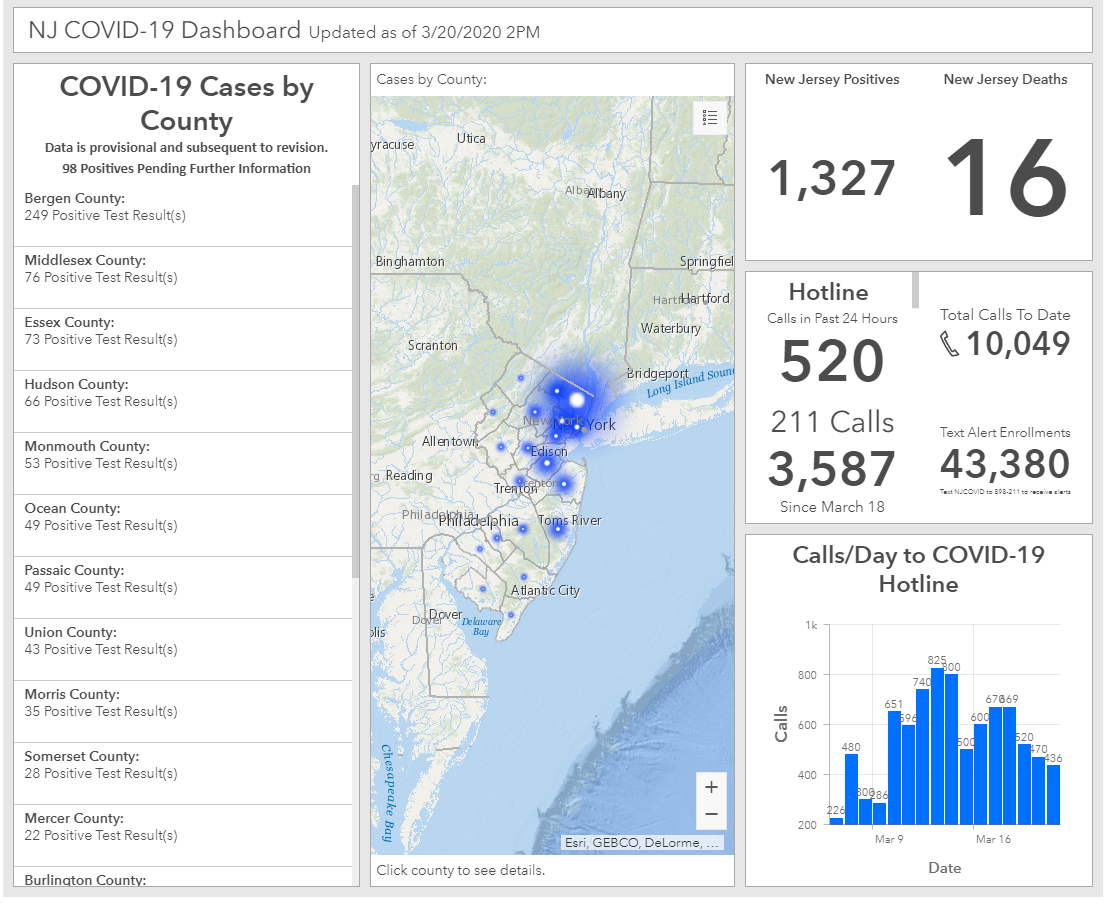
Task: Click the 480 calls bar in chart
Action: point(851,789)
